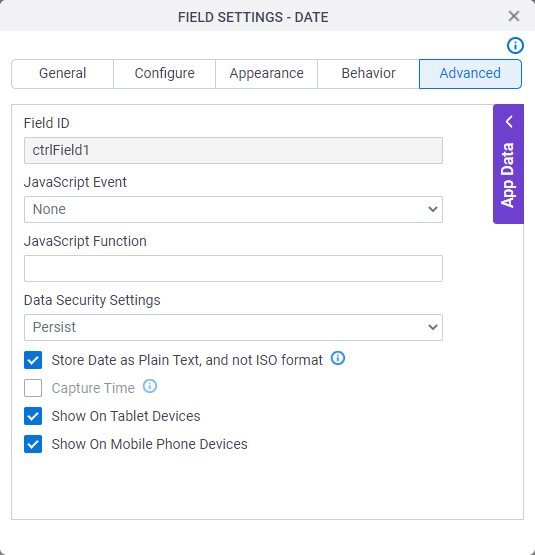This screenshot has width=535, height=555.
Task: Open the JavaScript Event dropdown
Action: click(233, 210)
